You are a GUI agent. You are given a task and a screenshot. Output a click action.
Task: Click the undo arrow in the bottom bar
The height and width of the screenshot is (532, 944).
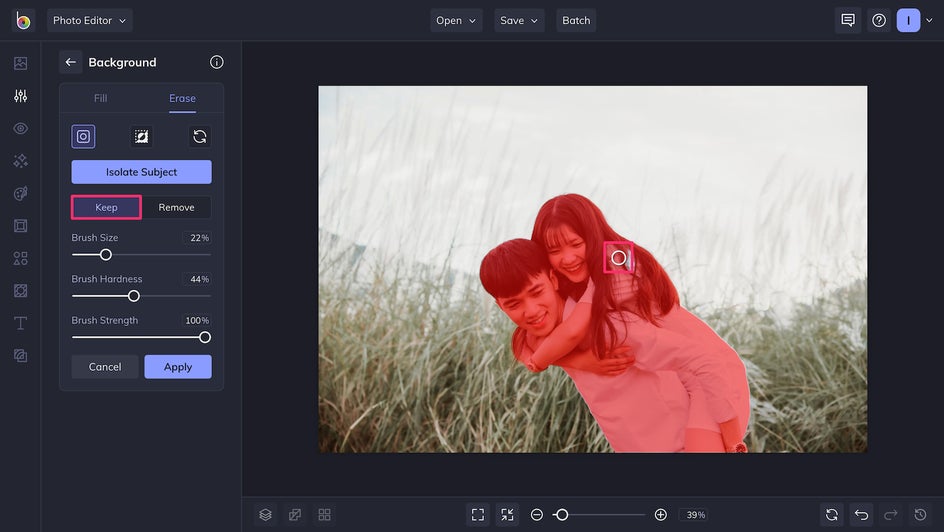point(861,515)
